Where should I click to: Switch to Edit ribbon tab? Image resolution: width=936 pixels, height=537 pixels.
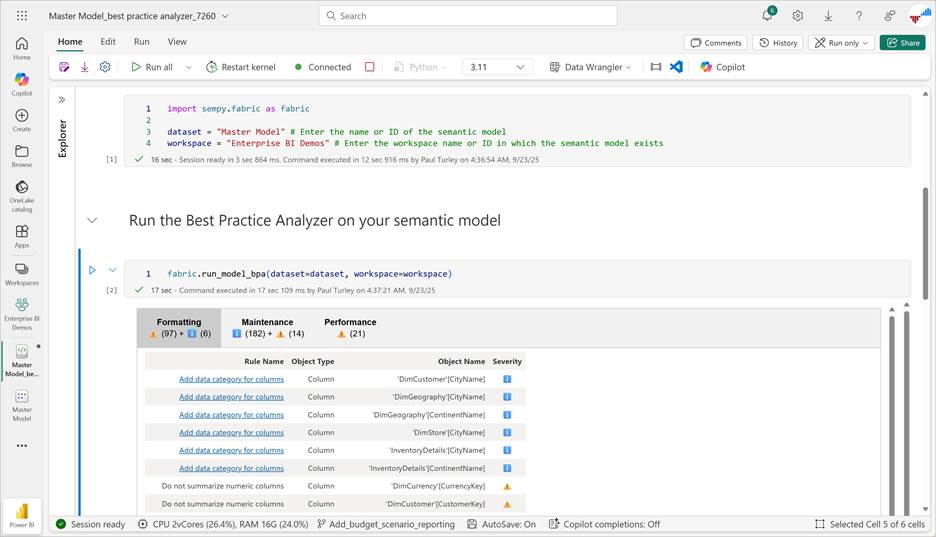(108, 42)
